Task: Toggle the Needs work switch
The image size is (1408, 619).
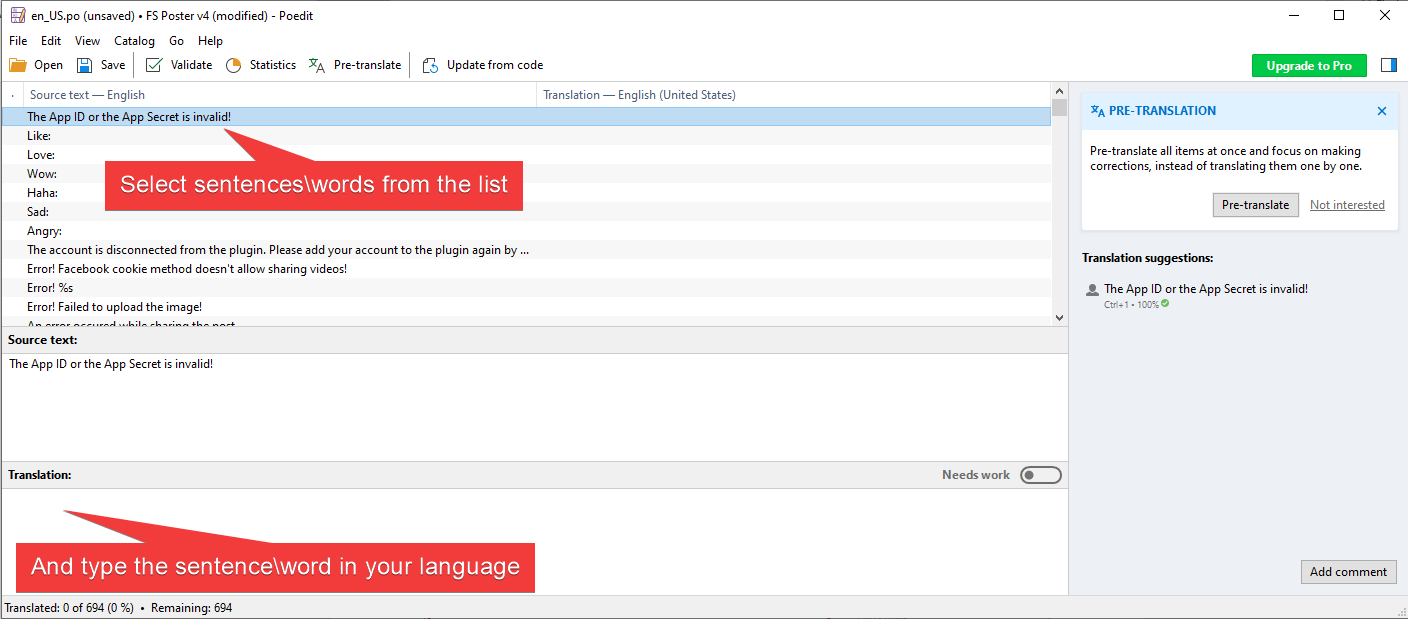Action: [x=1040, y=475]
